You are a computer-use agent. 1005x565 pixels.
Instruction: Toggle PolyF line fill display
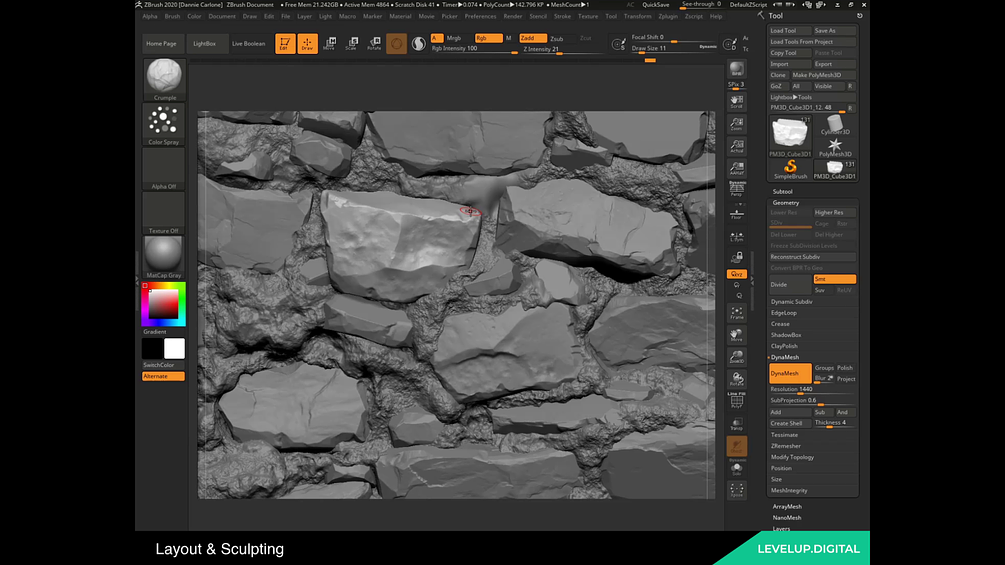coord(736,401)
